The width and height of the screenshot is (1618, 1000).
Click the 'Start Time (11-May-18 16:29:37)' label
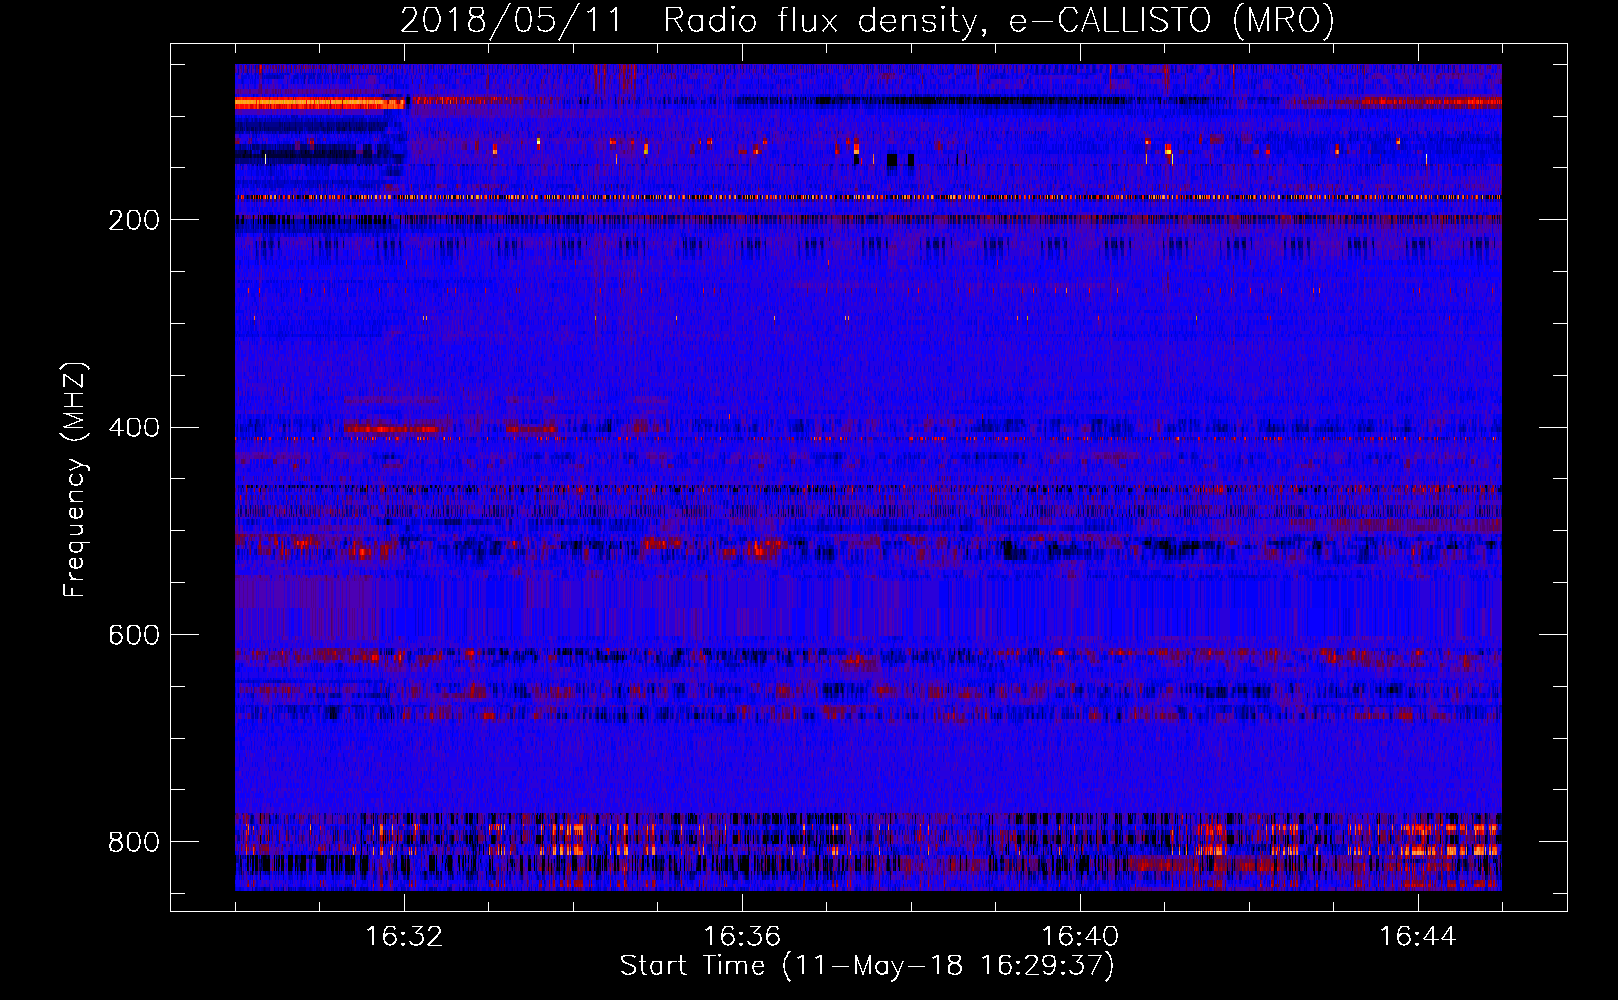click(x=867, y=965)
